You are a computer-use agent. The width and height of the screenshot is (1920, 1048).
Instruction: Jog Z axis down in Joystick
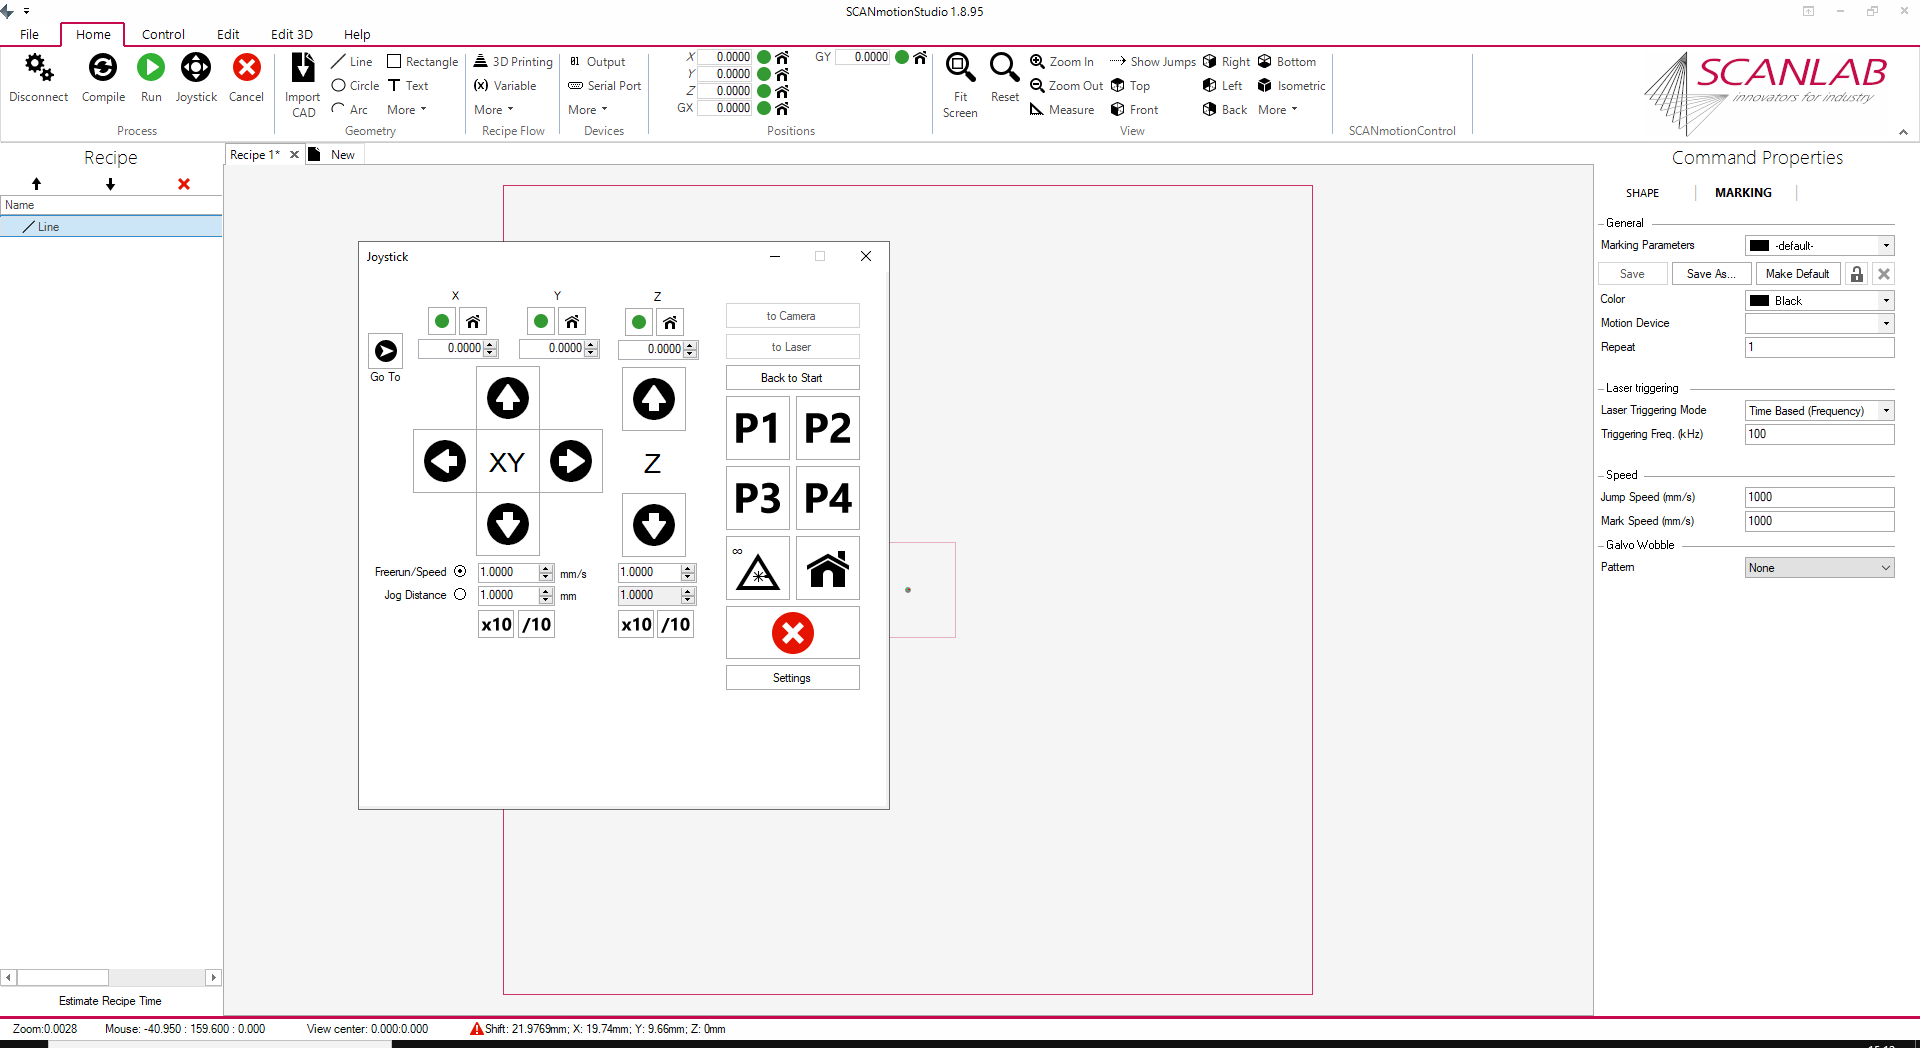[654, 525]
